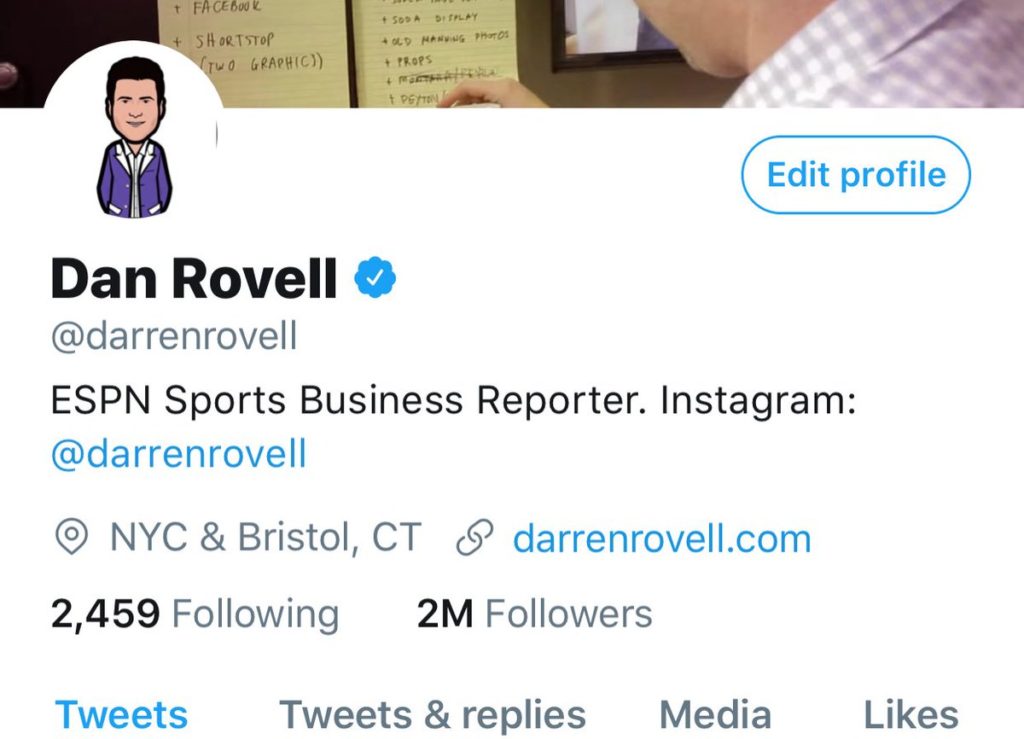Screen dimensions: 1024x739
Task: Switch to the Tweets tab
Action: point(121,715)
